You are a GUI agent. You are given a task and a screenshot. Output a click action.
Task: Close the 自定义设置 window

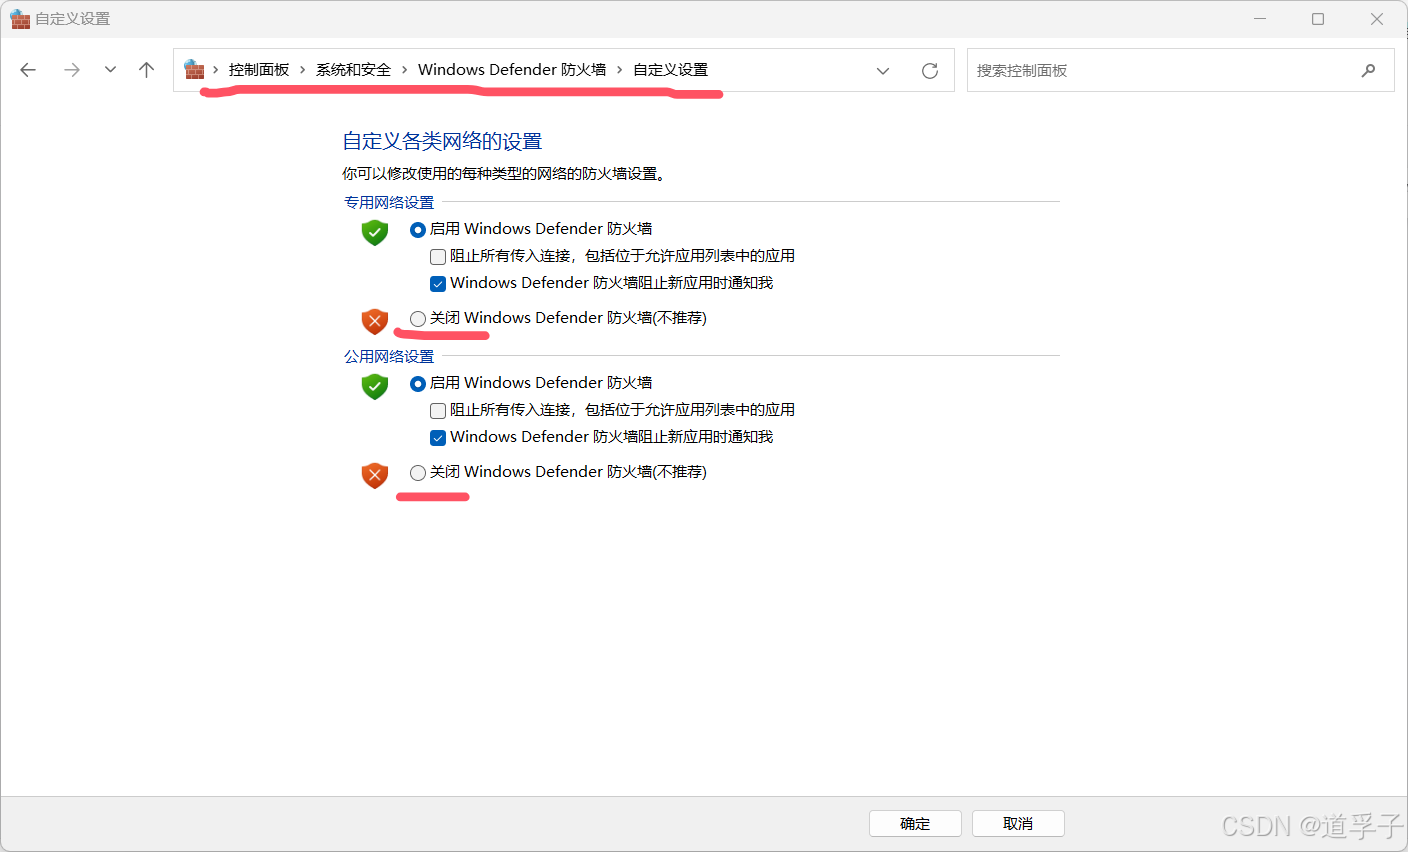pos(1377,19)
